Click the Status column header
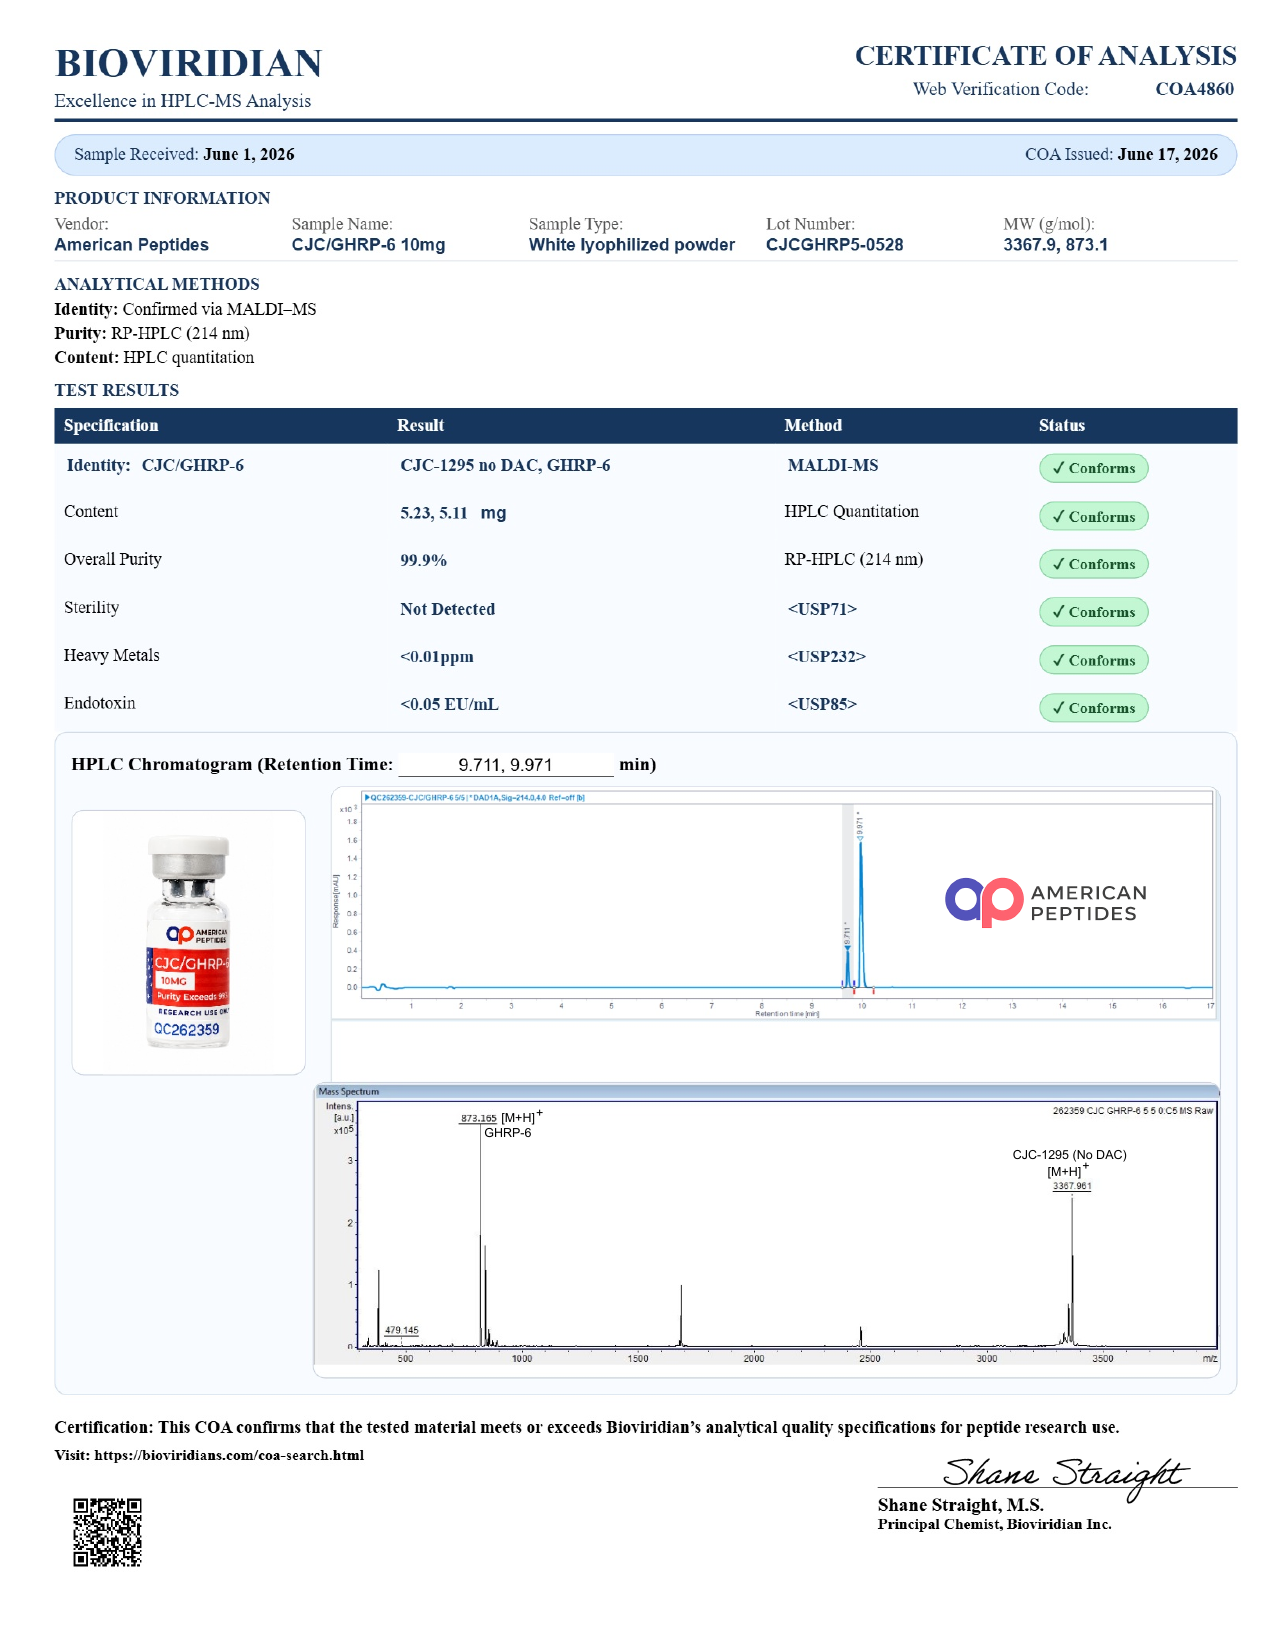Viewport: 1275px width, 1650px height. [x=1062, y=425]
